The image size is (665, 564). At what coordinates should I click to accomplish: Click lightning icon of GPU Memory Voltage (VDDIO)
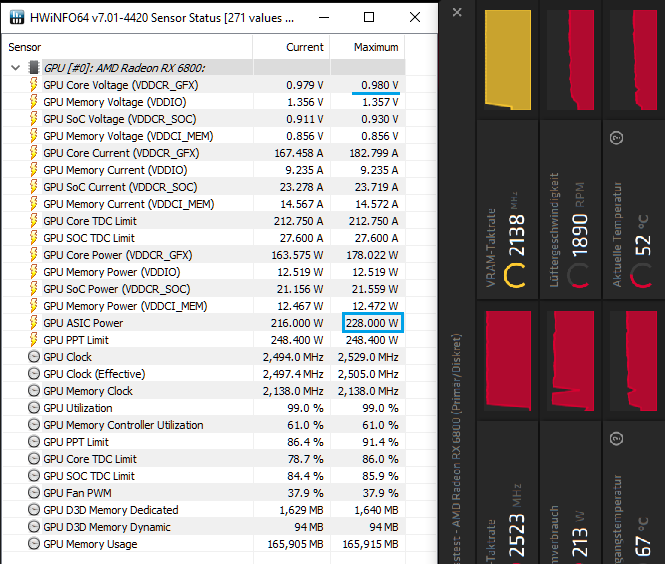click(x=34, y=102)
